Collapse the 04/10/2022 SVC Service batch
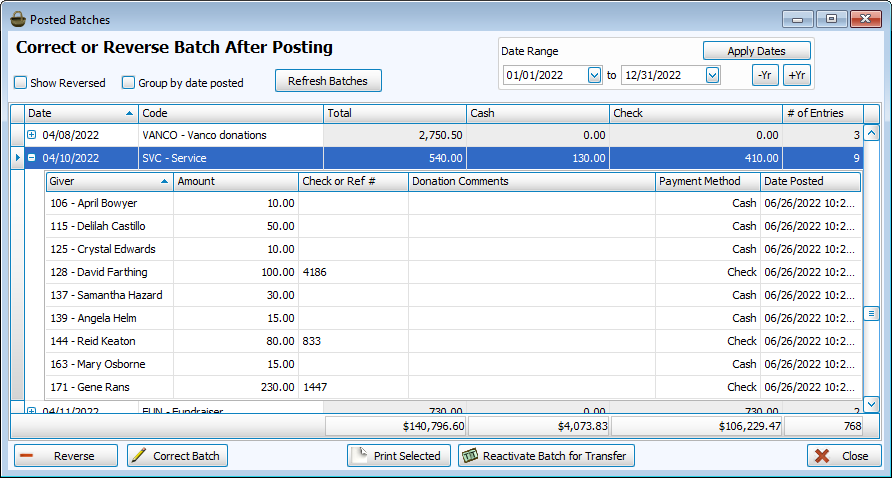This screenshot has height=478, width=892. coord(31,158)
